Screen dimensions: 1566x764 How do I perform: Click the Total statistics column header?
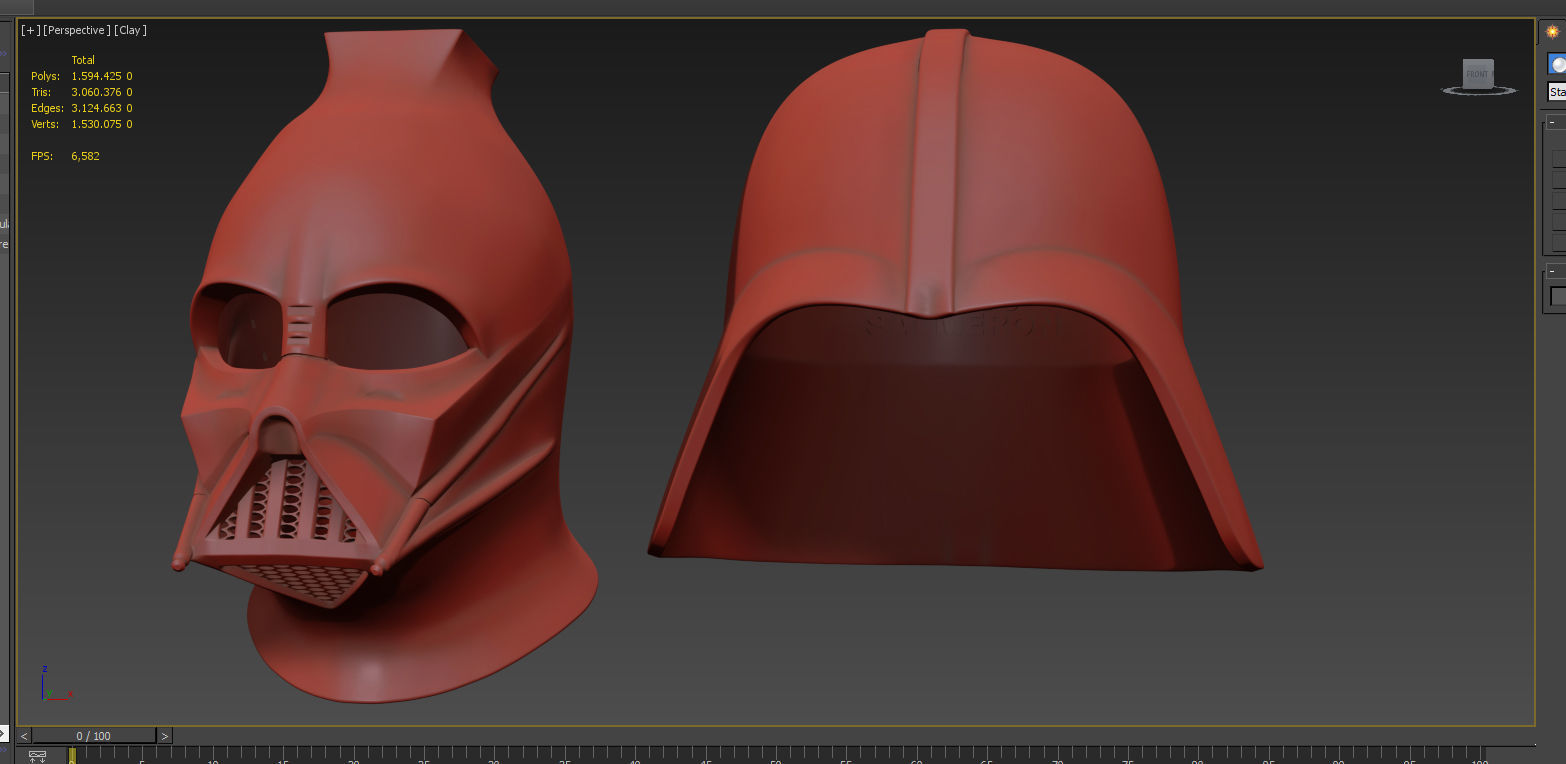click(x=83, y=60)
